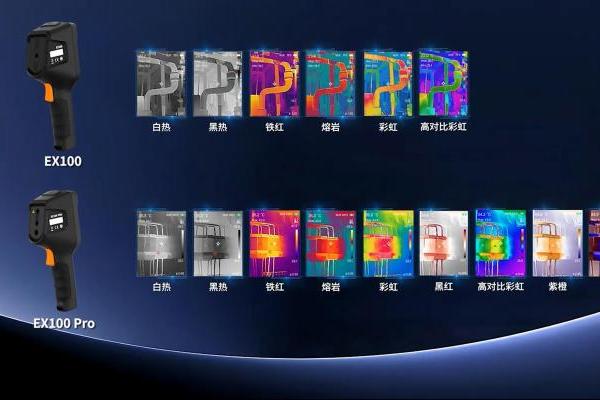Select the EX100 白热 palette thumbnail

coord(160,84)
